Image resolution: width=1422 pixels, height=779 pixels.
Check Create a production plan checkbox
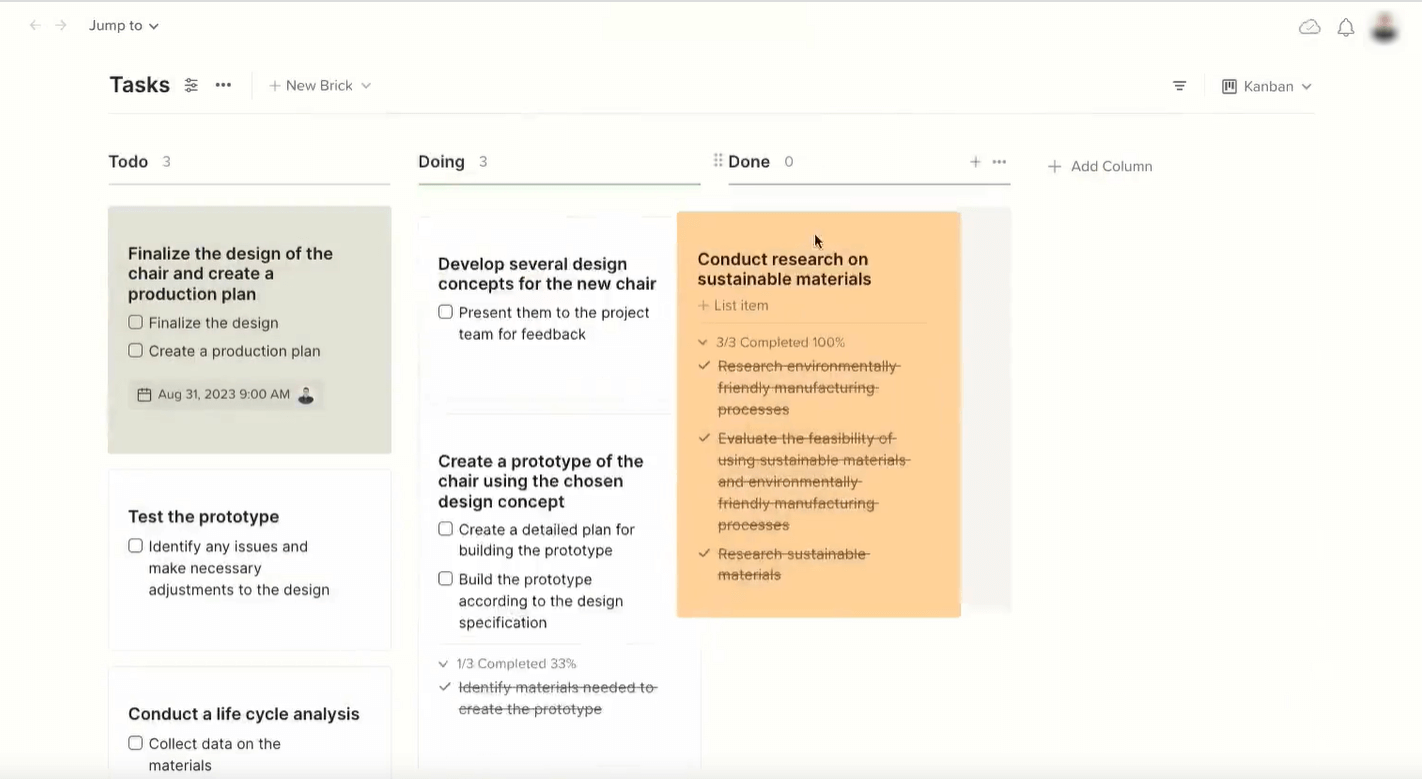click(x=135, y=350)
